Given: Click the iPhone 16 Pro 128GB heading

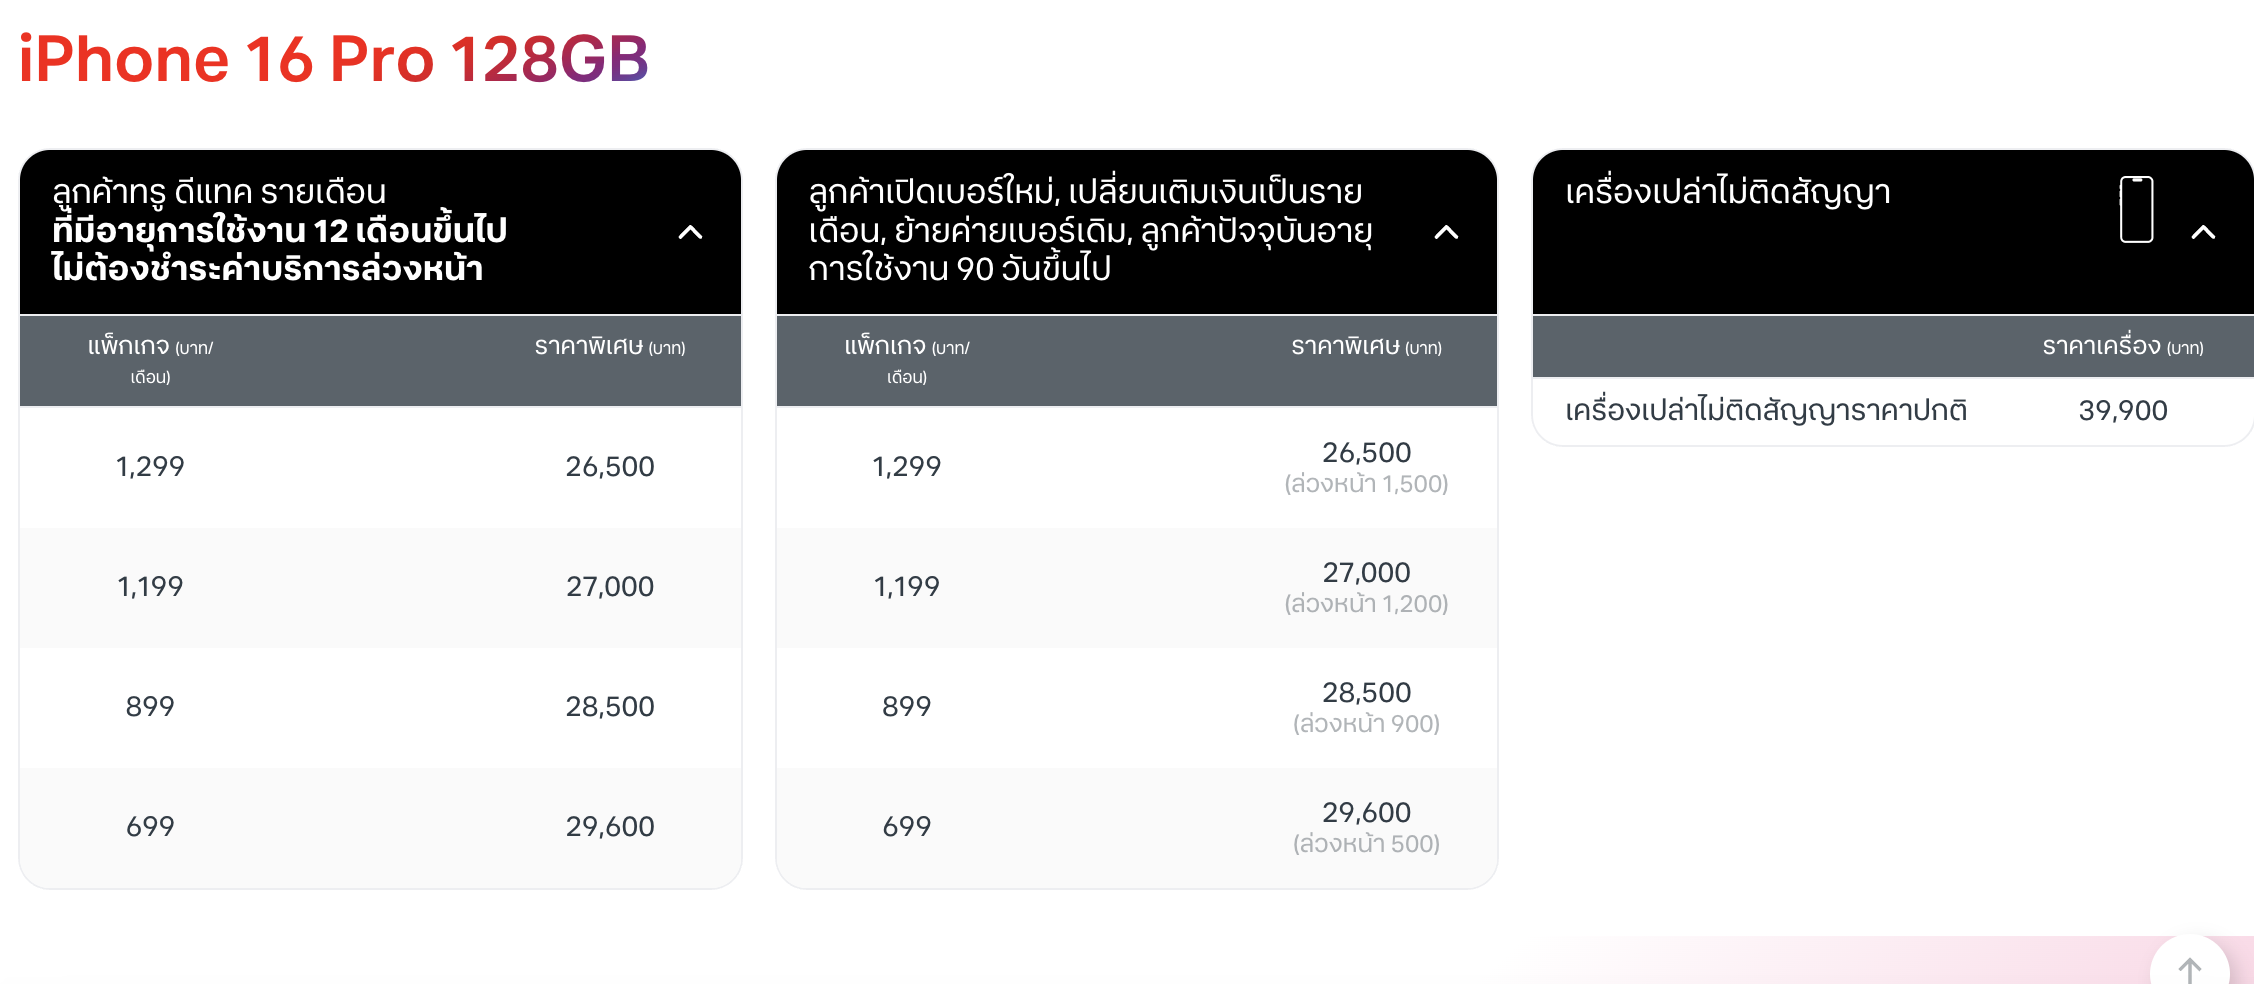Looking at the screenshot, I should 334,58.
